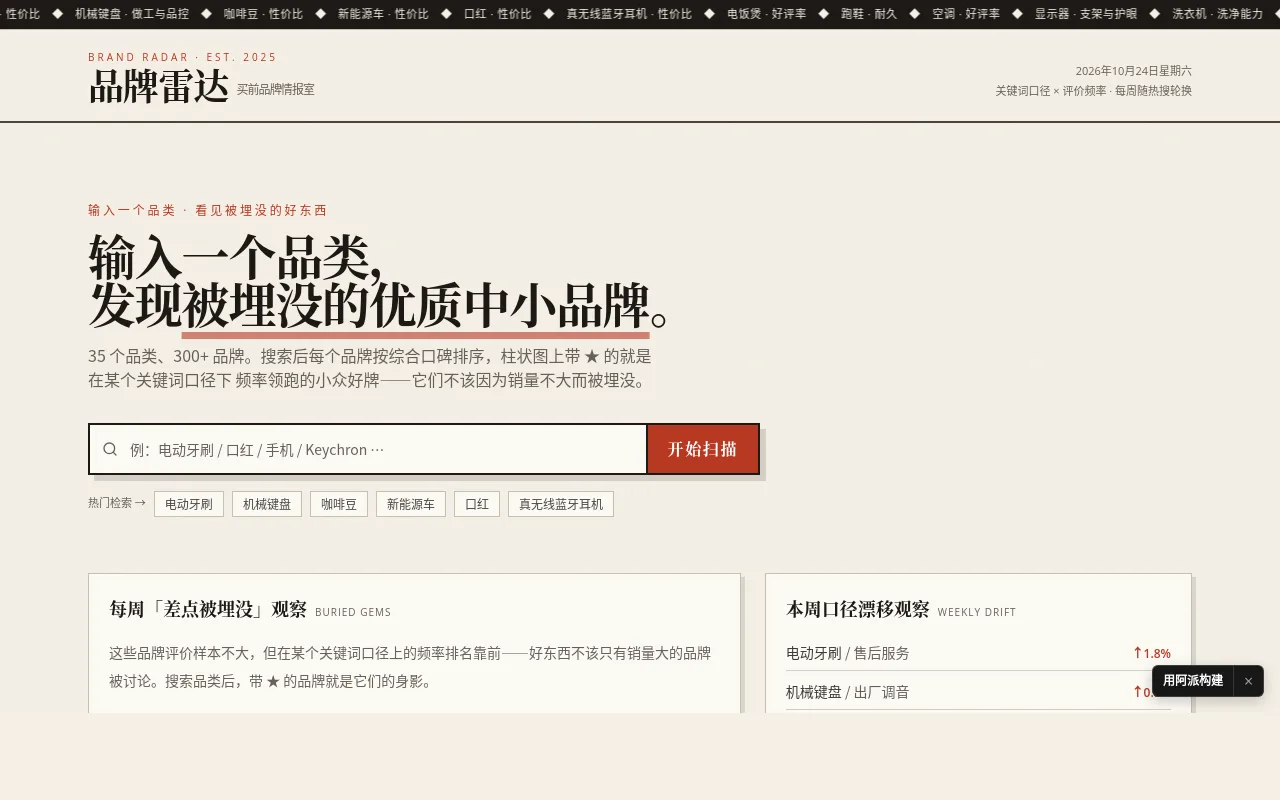Image resolution: width=1280 pixels, height=800 pixels.
Task: Select the 新能源车 hot search chip
Action: point(411,504)
